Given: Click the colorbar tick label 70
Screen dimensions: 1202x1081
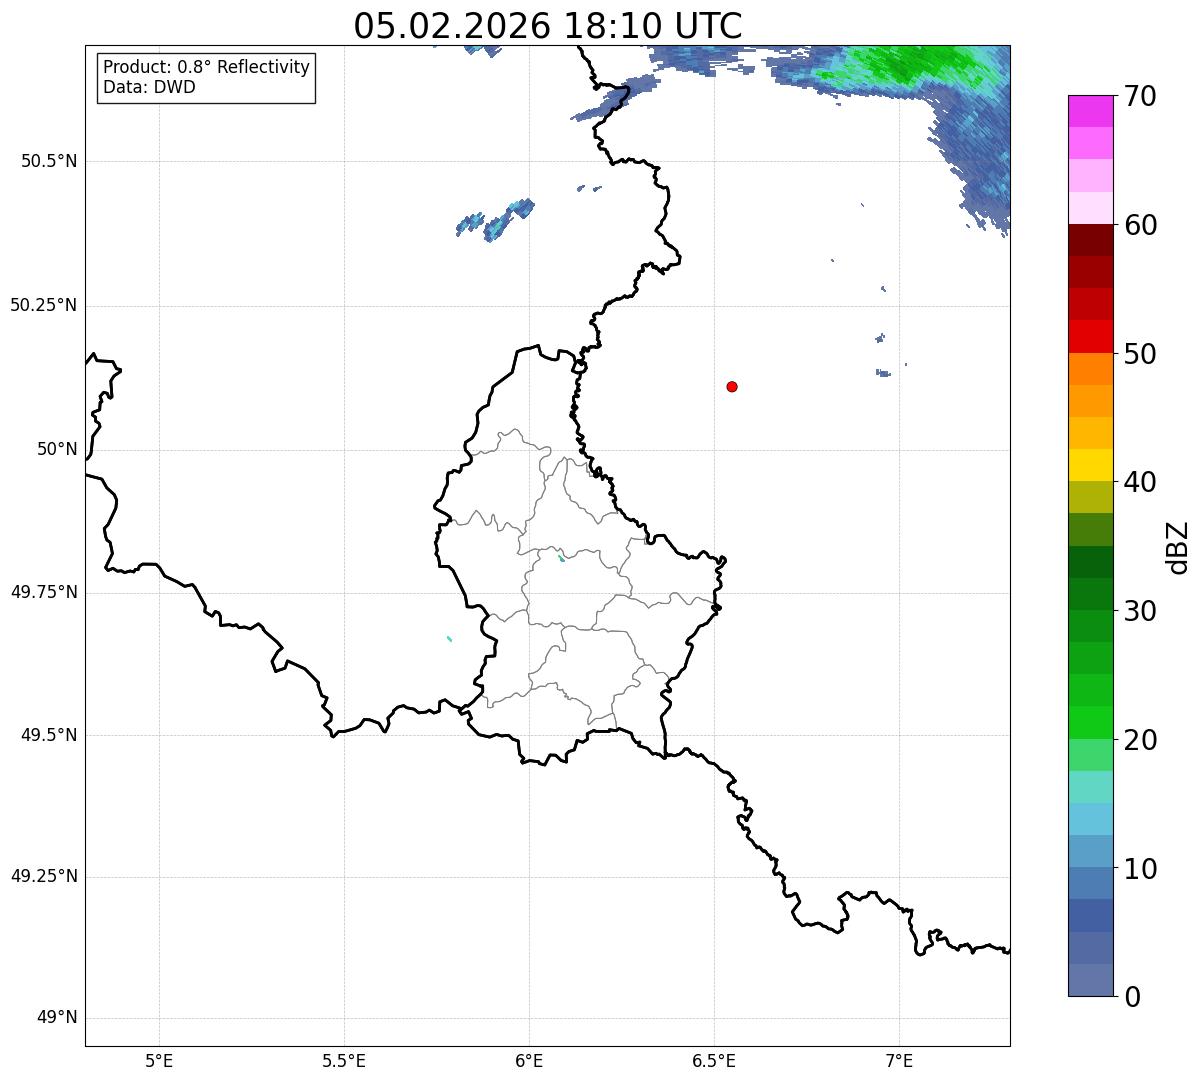Looking at the screenshot, I should coord(1140,96).
